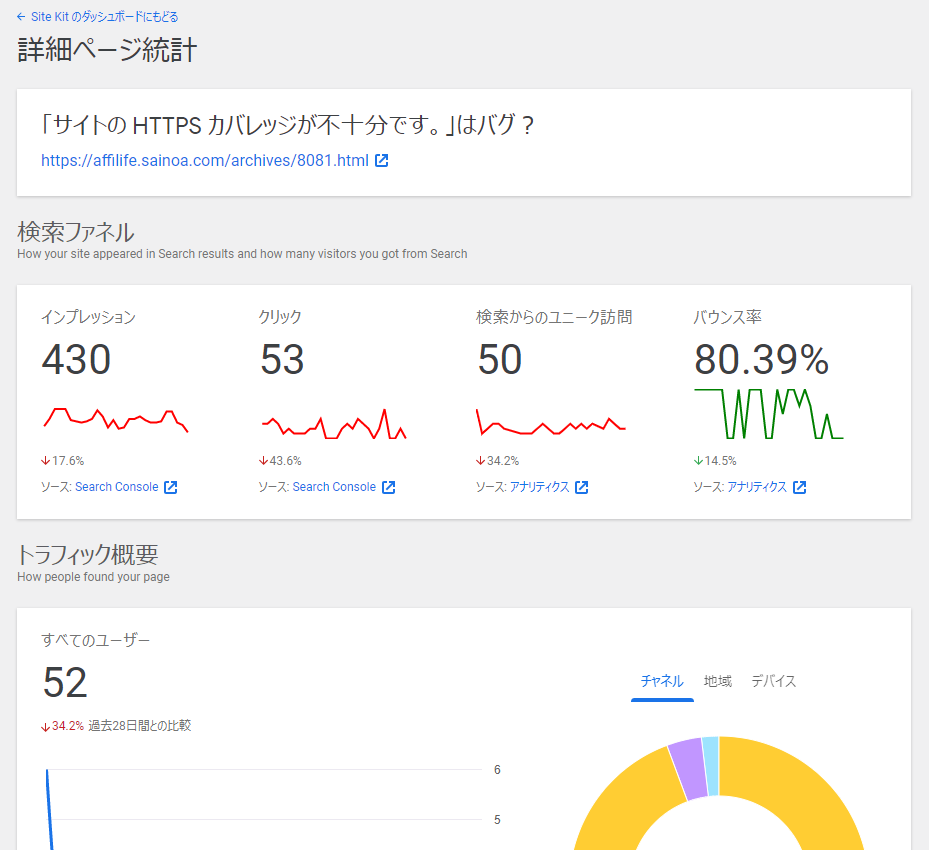The height and width of the screenshot is (850, 929).
Task: Click the すべてのユーザー label
Action: coord(95,640)
